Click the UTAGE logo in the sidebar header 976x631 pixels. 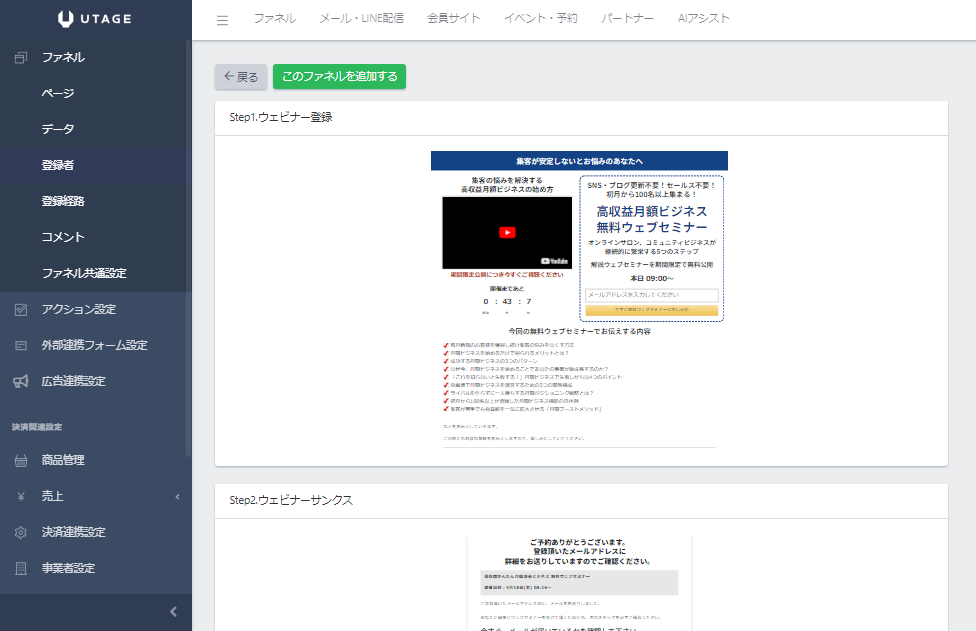point(95,18)
